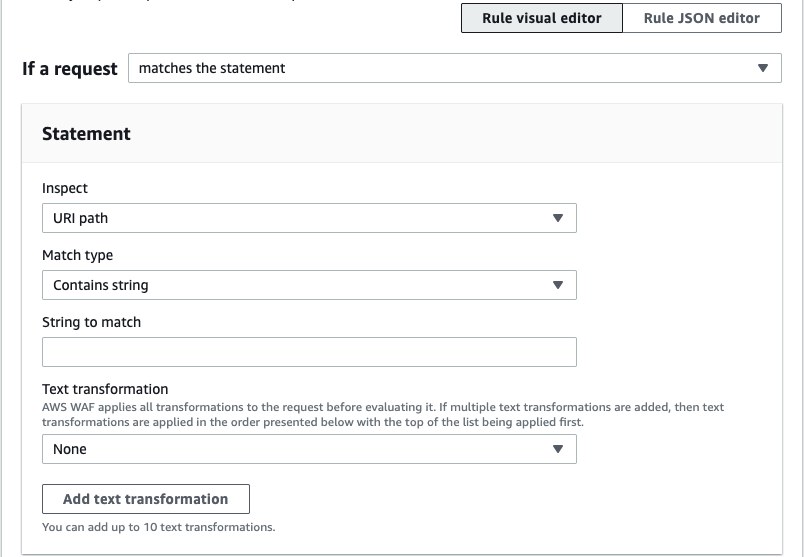Image resolution: width=804 pixels, height=557 pixels.
Task: Click the Statement section heading
Action: (x=86, y=133)
